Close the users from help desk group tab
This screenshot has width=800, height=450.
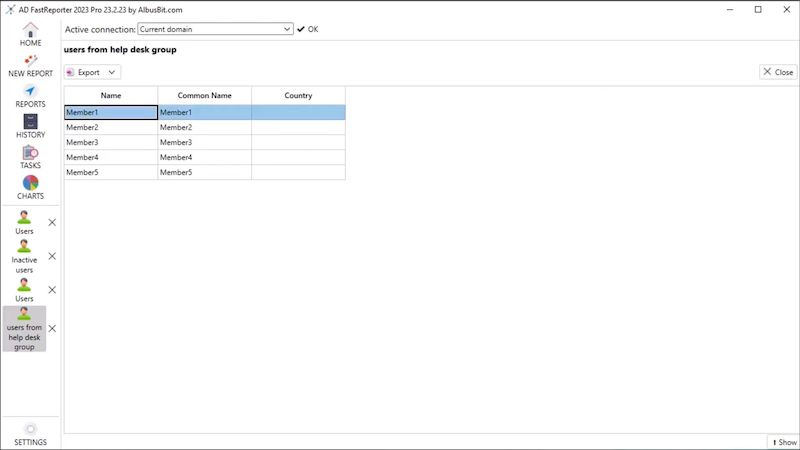52,329
